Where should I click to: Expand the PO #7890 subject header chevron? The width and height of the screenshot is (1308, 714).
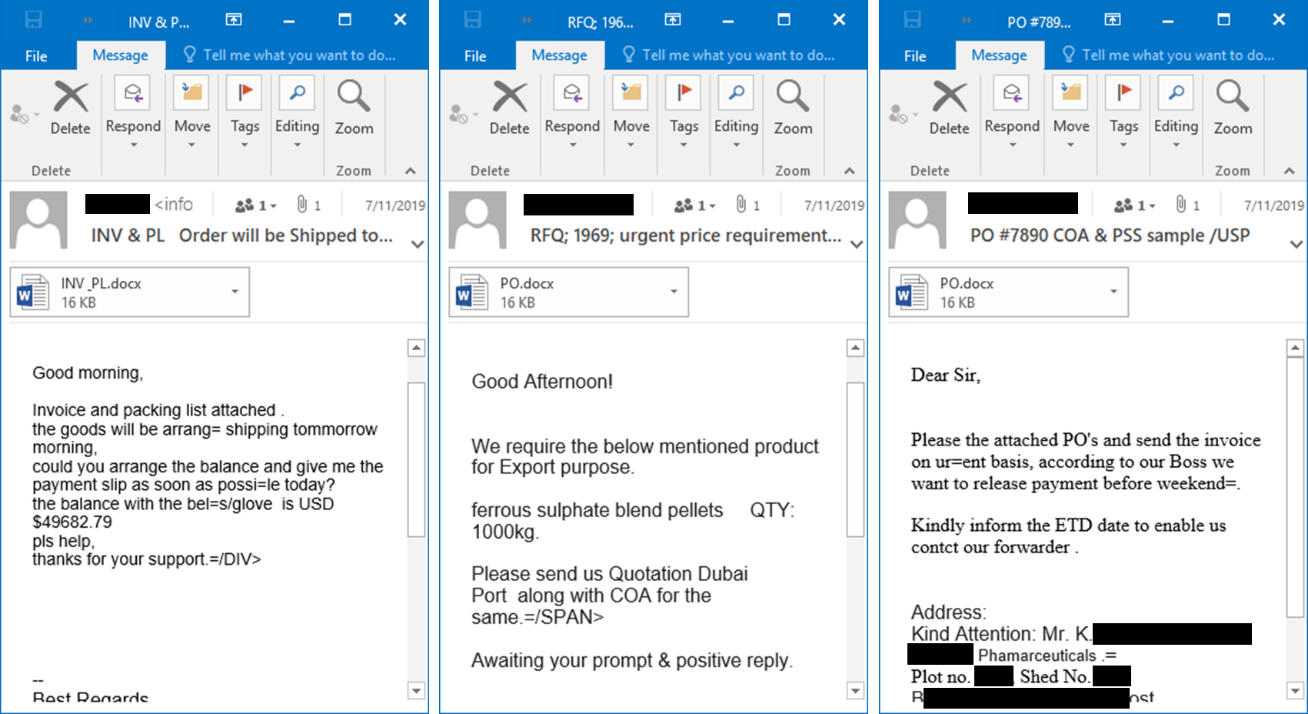(x=1296, y=242)
